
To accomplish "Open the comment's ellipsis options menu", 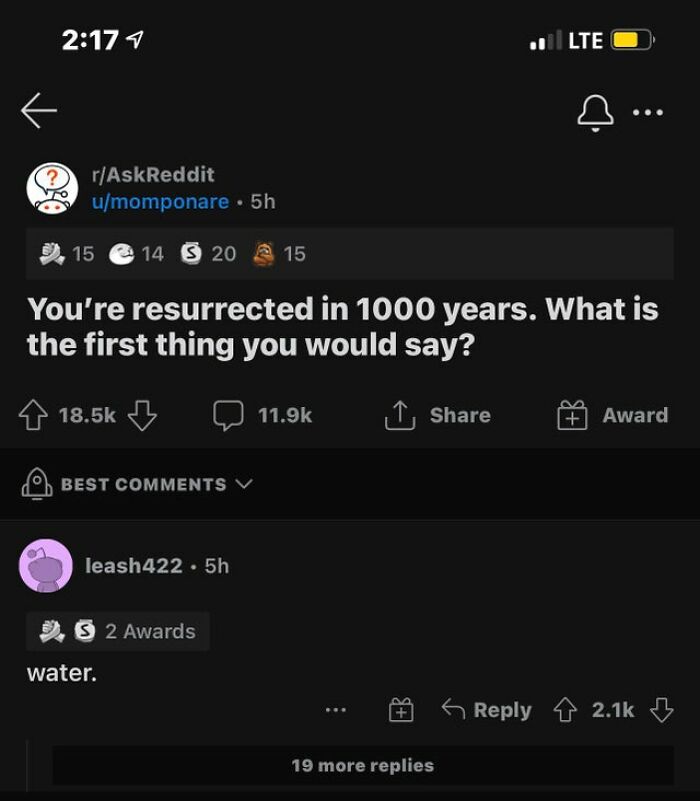I will (x=335, y=710).
